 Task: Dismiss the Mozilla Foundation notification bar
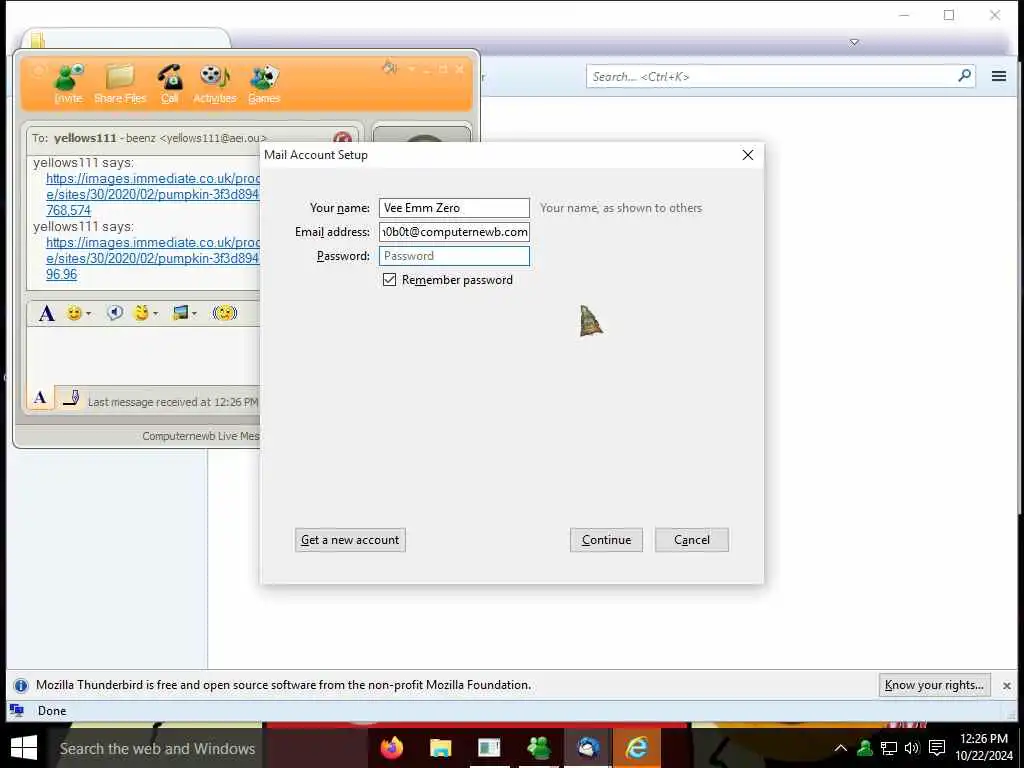(x=1006, y=686)
